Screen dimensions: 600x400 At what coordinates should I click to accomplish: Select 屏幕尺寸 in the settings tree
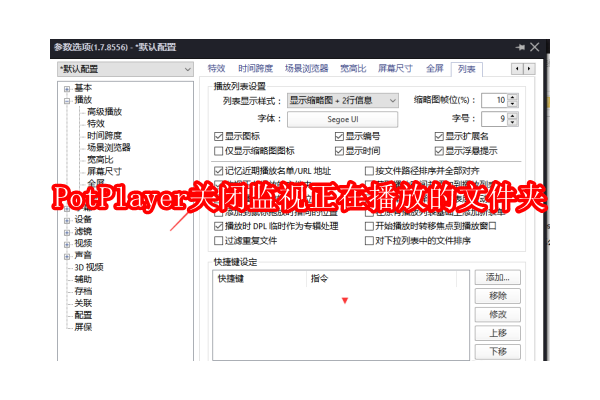tap(104, 171)
